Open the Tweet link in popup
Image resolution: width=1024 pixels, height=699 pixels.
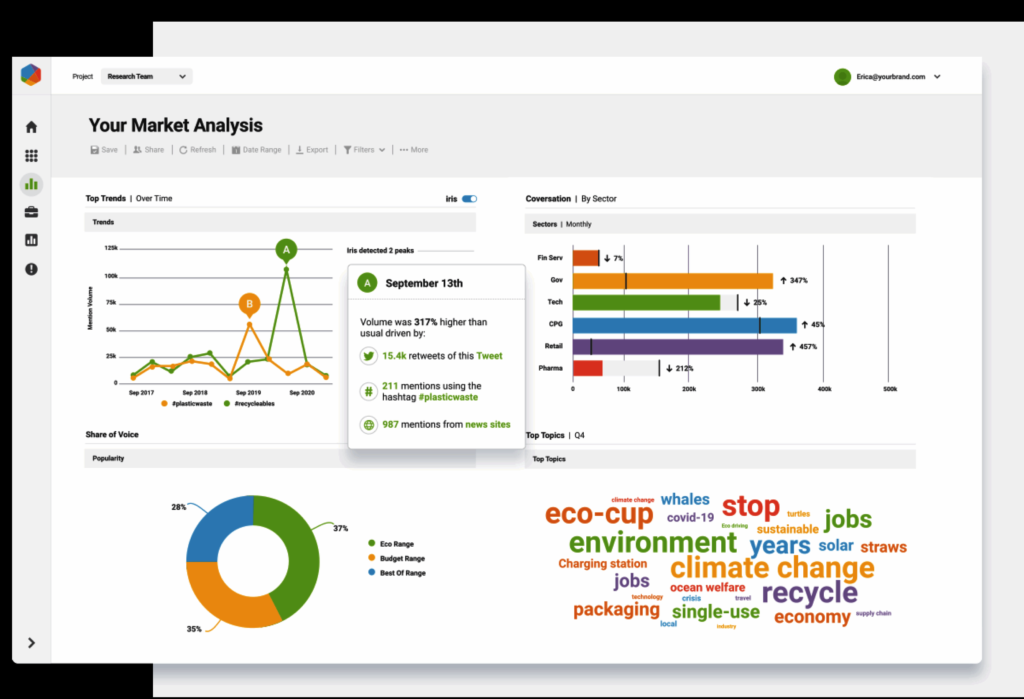(489, 356)
